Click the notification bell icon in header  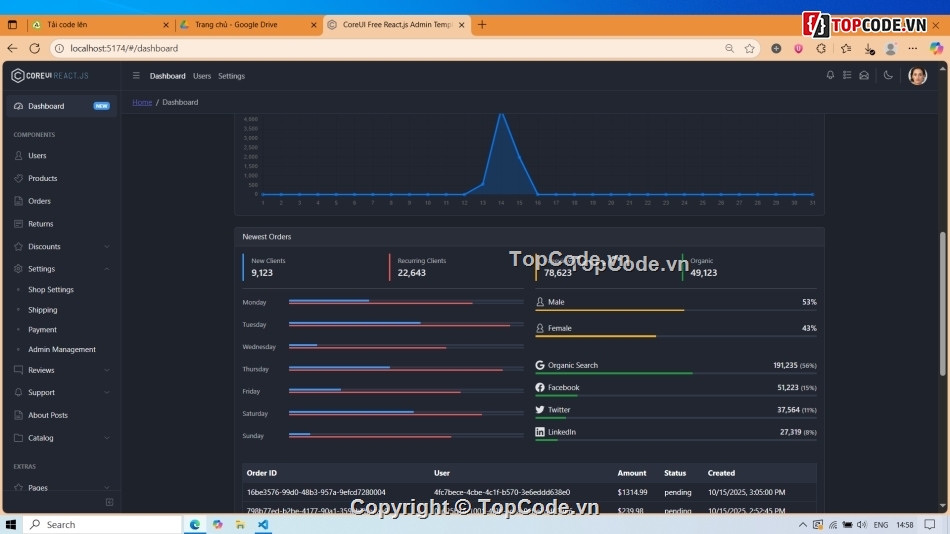830,75
